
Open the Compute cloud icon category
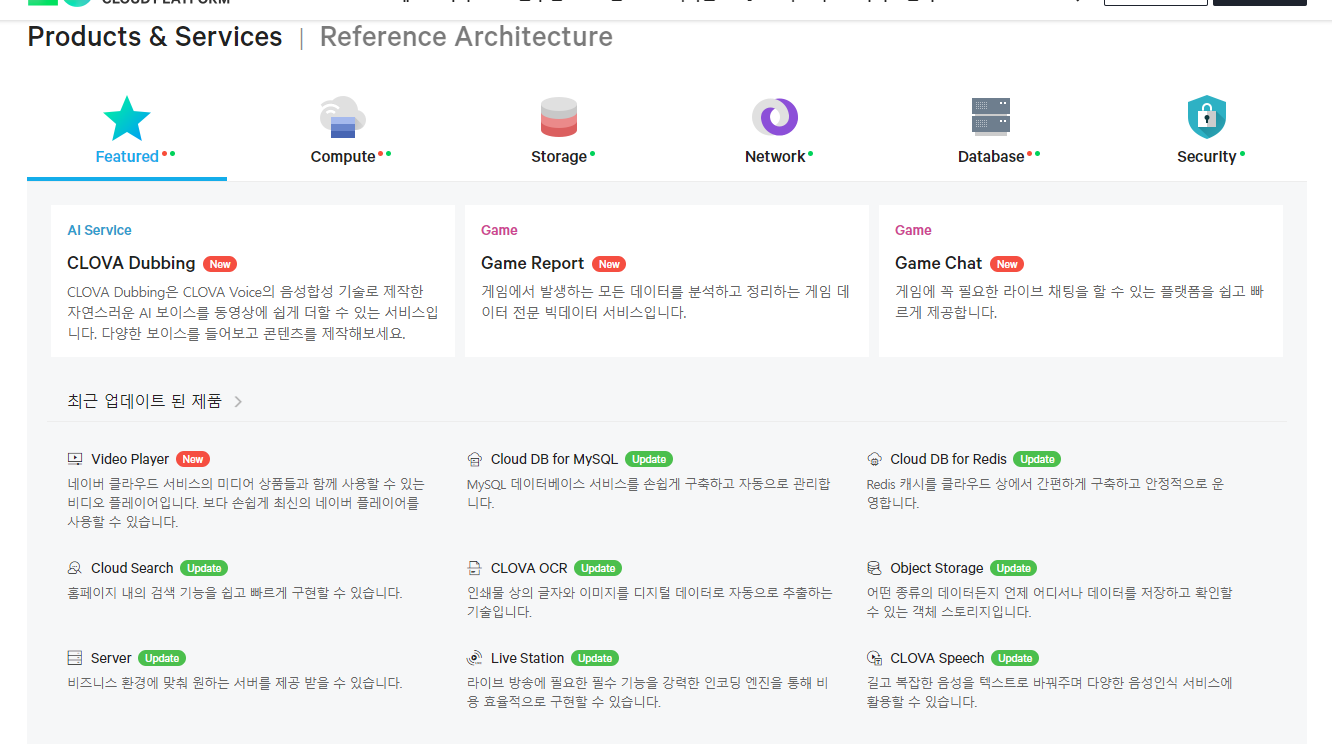tap(343, 118)
